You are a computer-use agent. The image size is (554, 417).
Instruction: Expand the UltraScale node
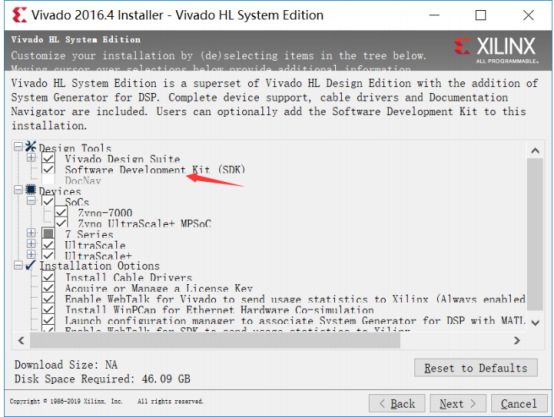coord(31,243)
